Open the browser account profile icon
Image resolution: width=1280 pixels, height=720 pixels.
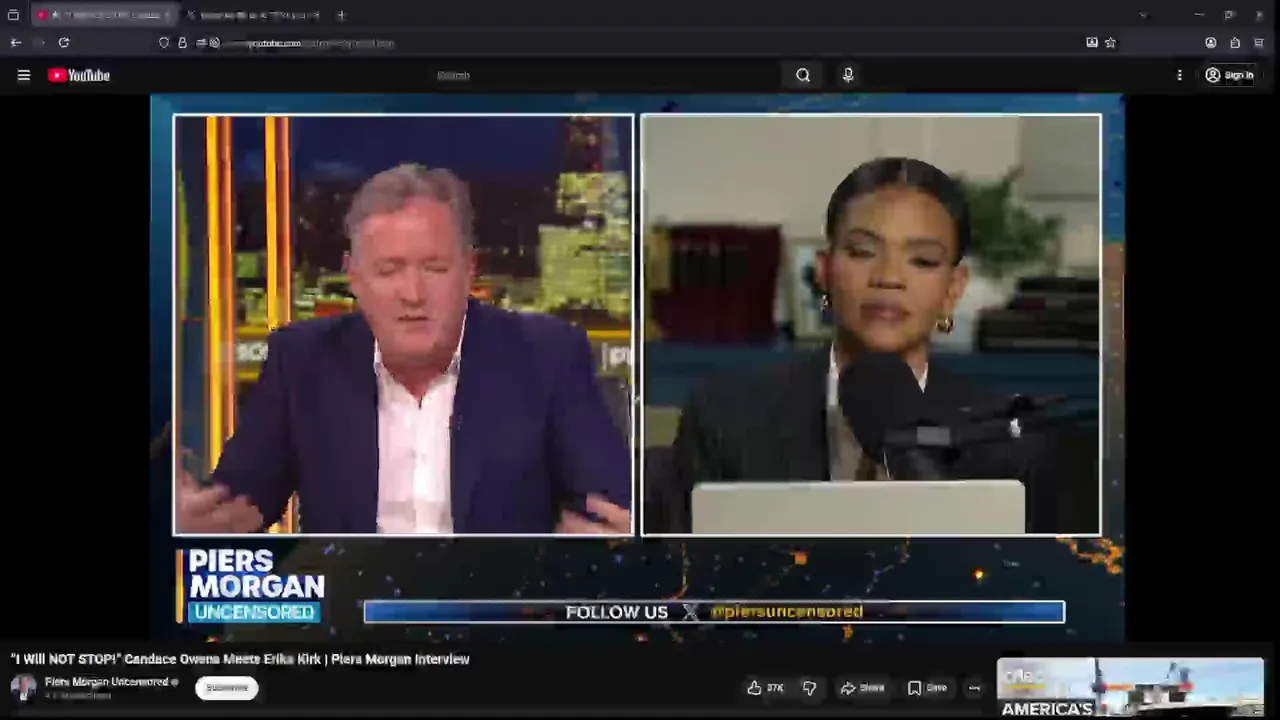[x=1210, y=43]
